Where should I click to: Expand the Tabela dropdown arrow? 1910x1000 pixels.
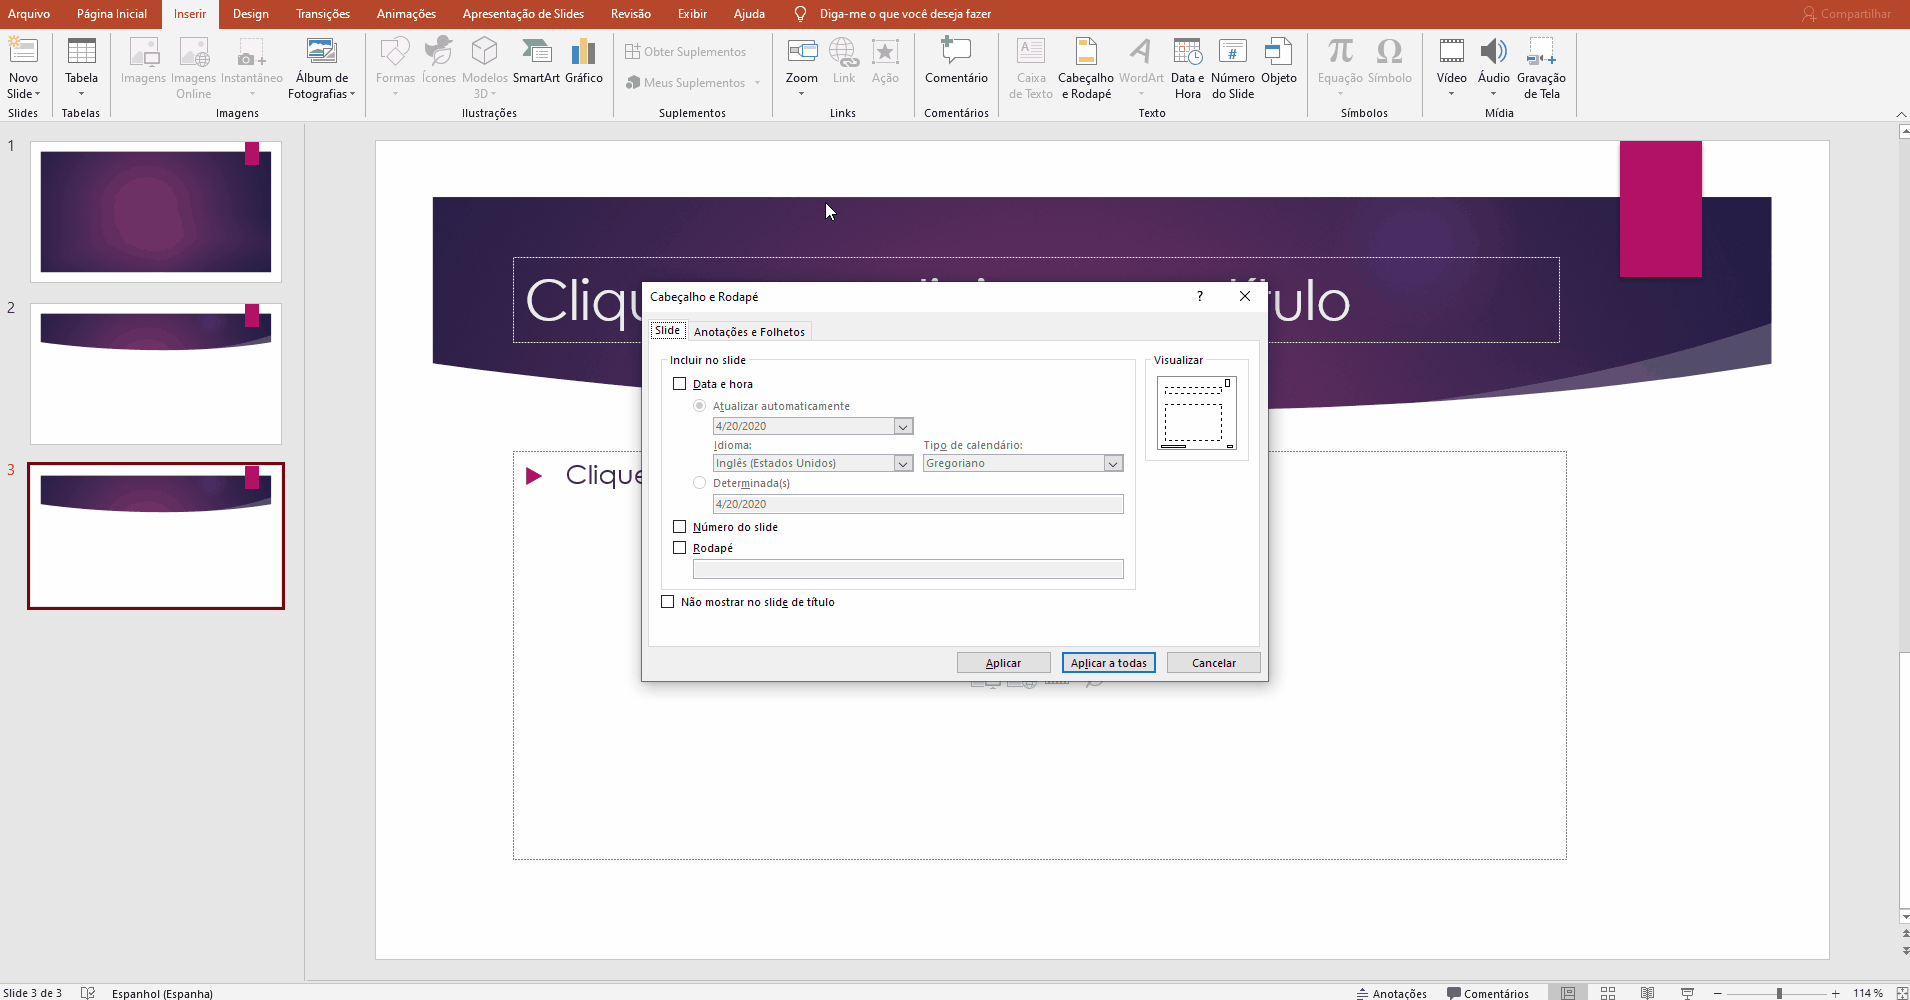coord(81,94)
